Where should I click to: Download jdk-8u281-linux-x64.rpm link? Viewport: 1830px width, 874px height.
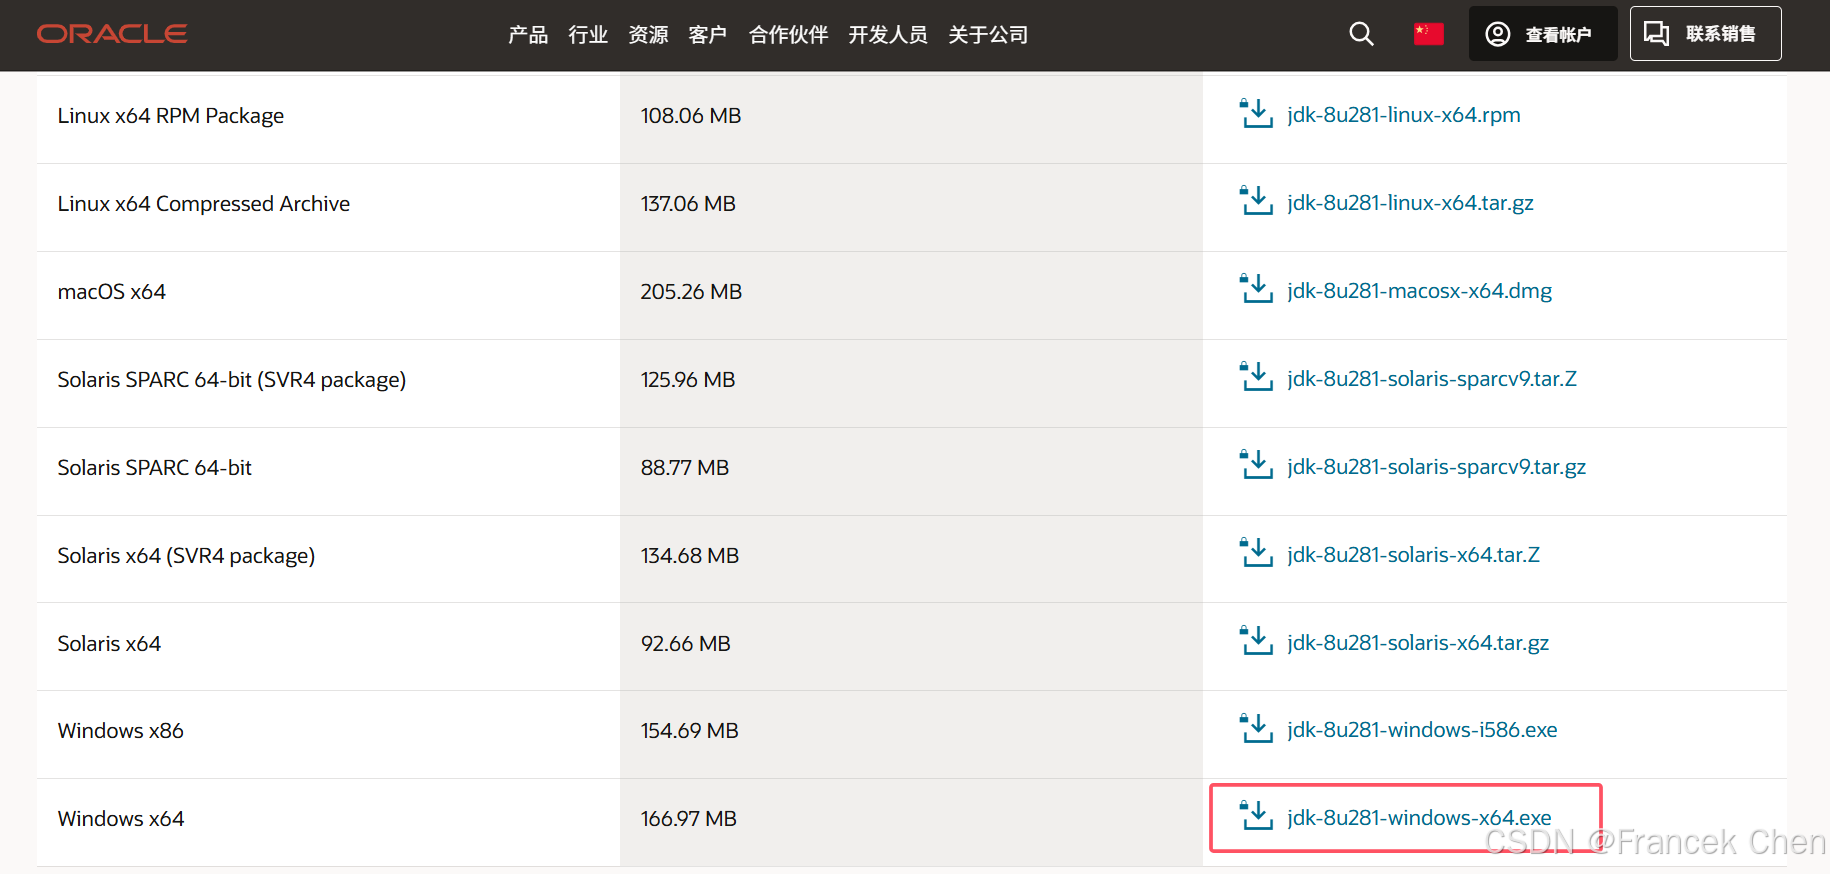(1404, 115)
